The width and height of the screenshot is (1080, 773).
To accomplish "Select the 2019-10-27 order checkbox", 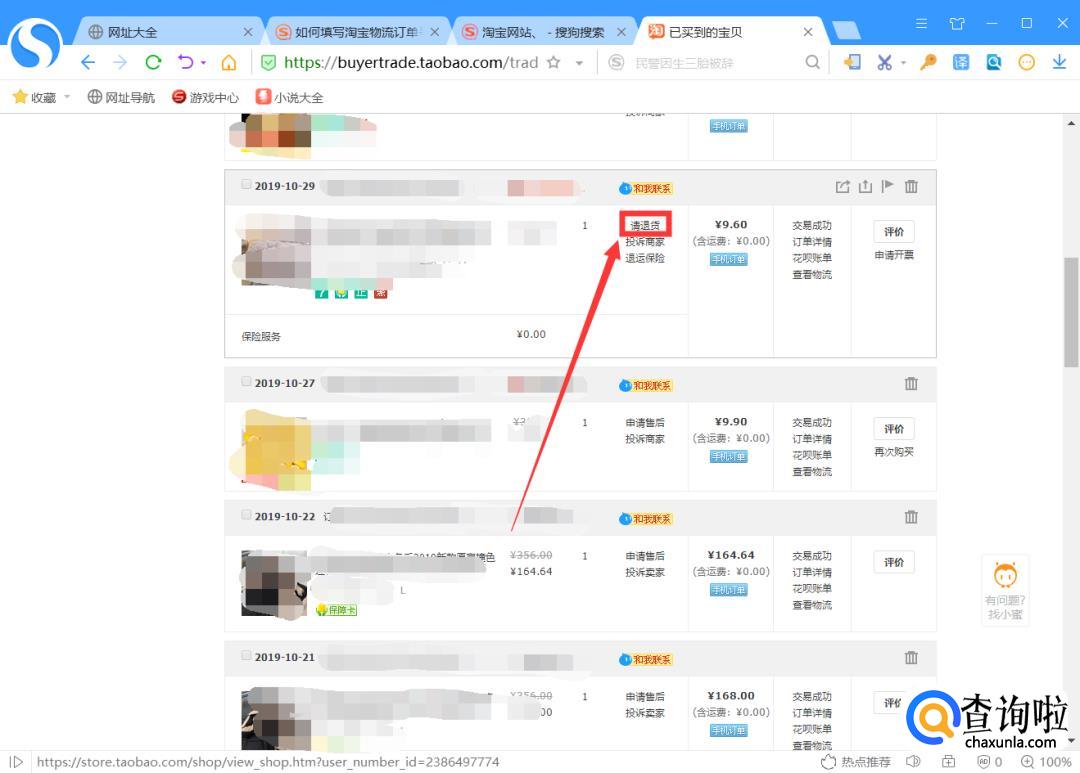I will [246, 381].
